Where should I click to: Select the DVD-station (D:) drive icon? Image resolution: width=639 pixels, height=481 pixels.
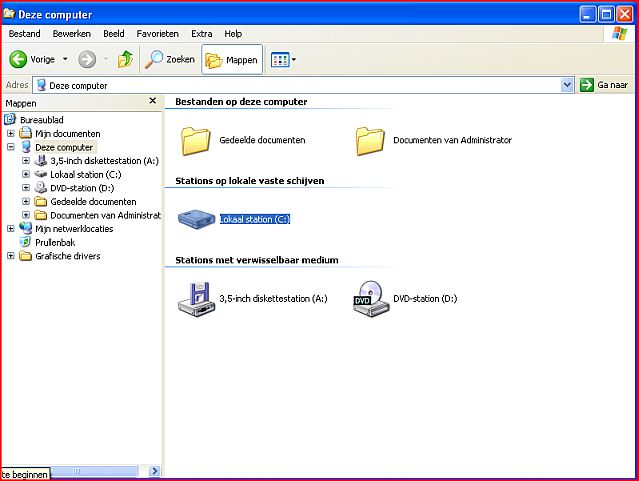(368, 298)
